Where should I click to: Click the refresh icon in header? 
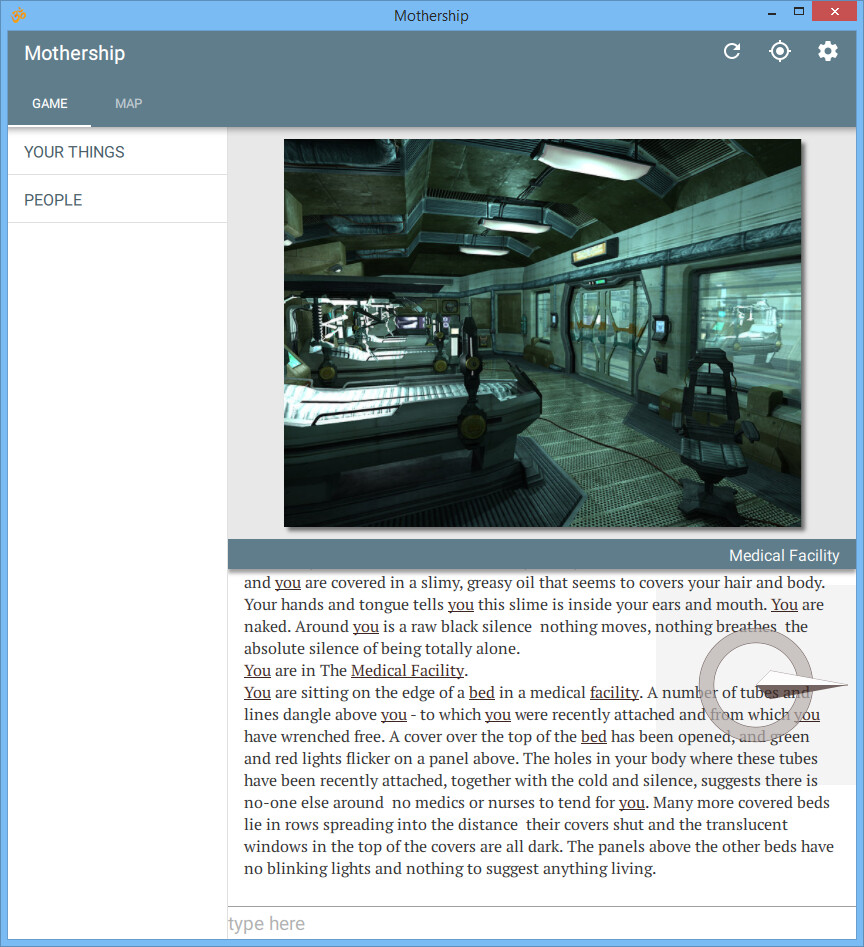pos(732,51)
